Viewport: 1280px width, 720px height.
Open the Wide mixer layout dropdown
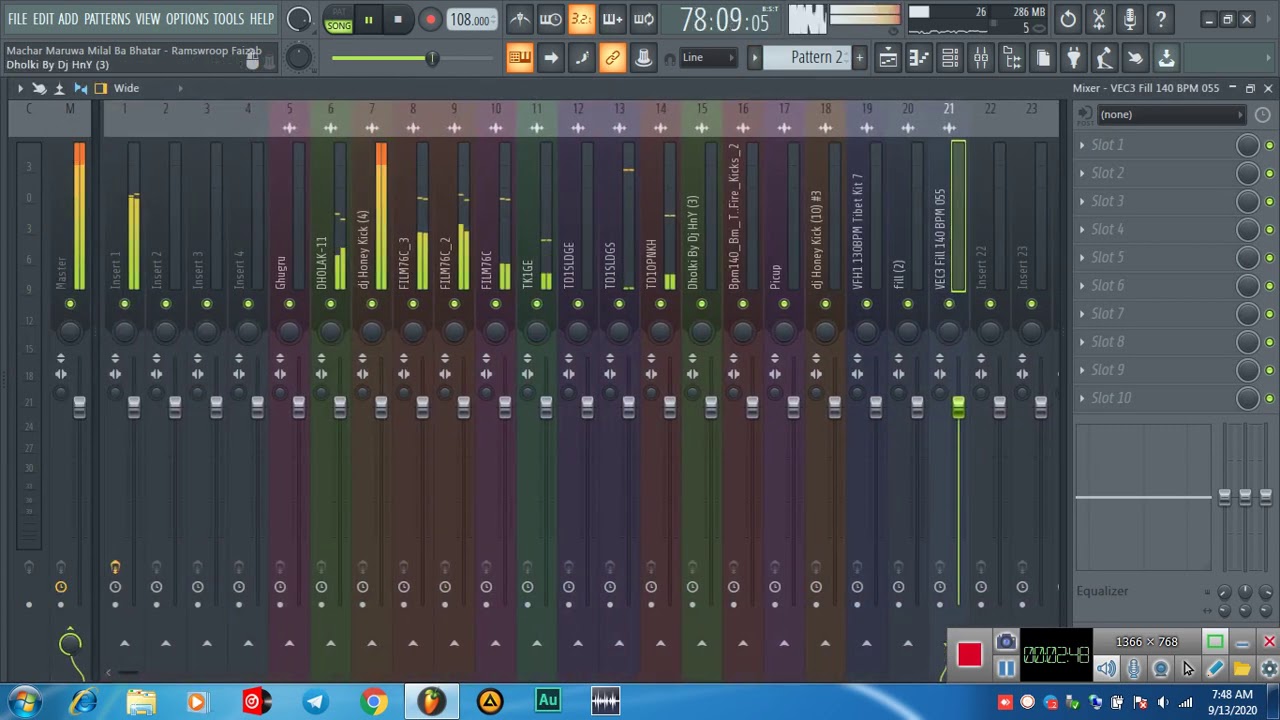pos(126,88)
